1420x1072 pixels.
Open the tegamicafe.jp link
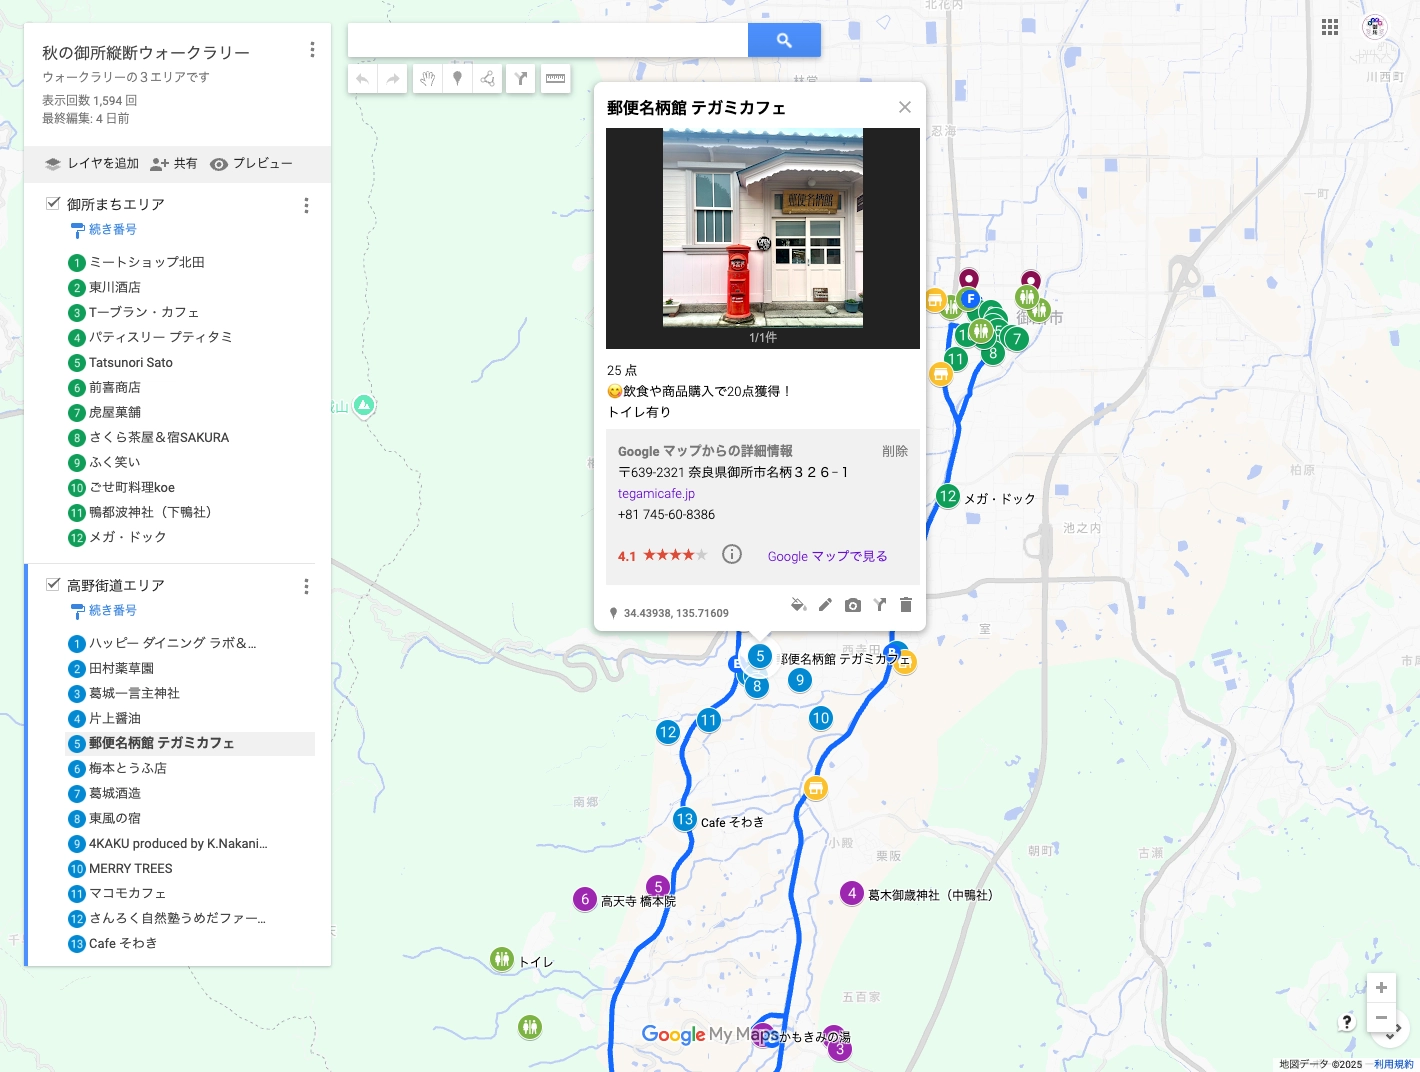coord(656,494)
